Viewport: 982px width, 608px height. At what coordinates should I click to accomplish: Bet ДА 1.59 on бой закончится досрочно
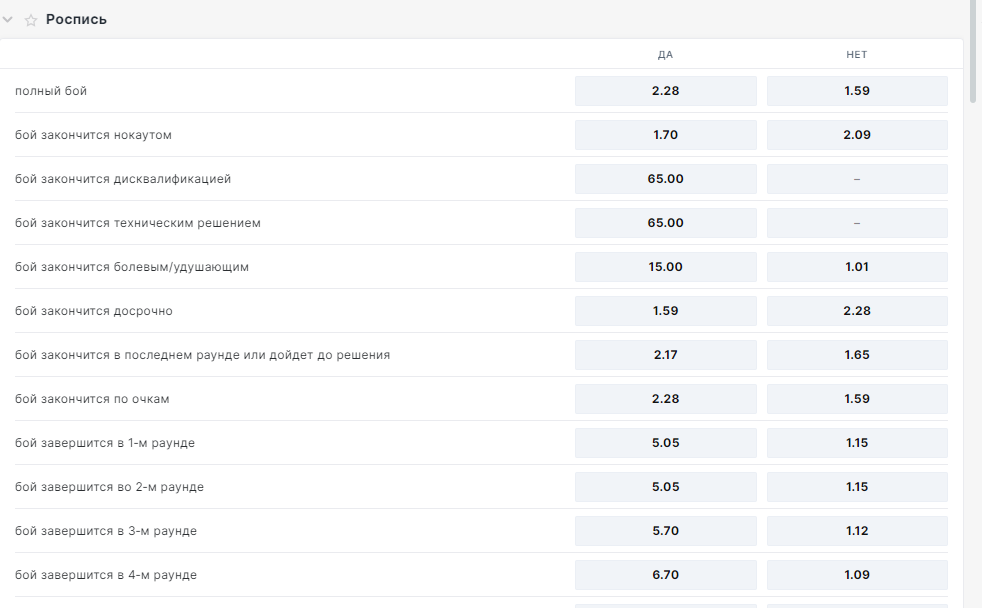[665, 311]
